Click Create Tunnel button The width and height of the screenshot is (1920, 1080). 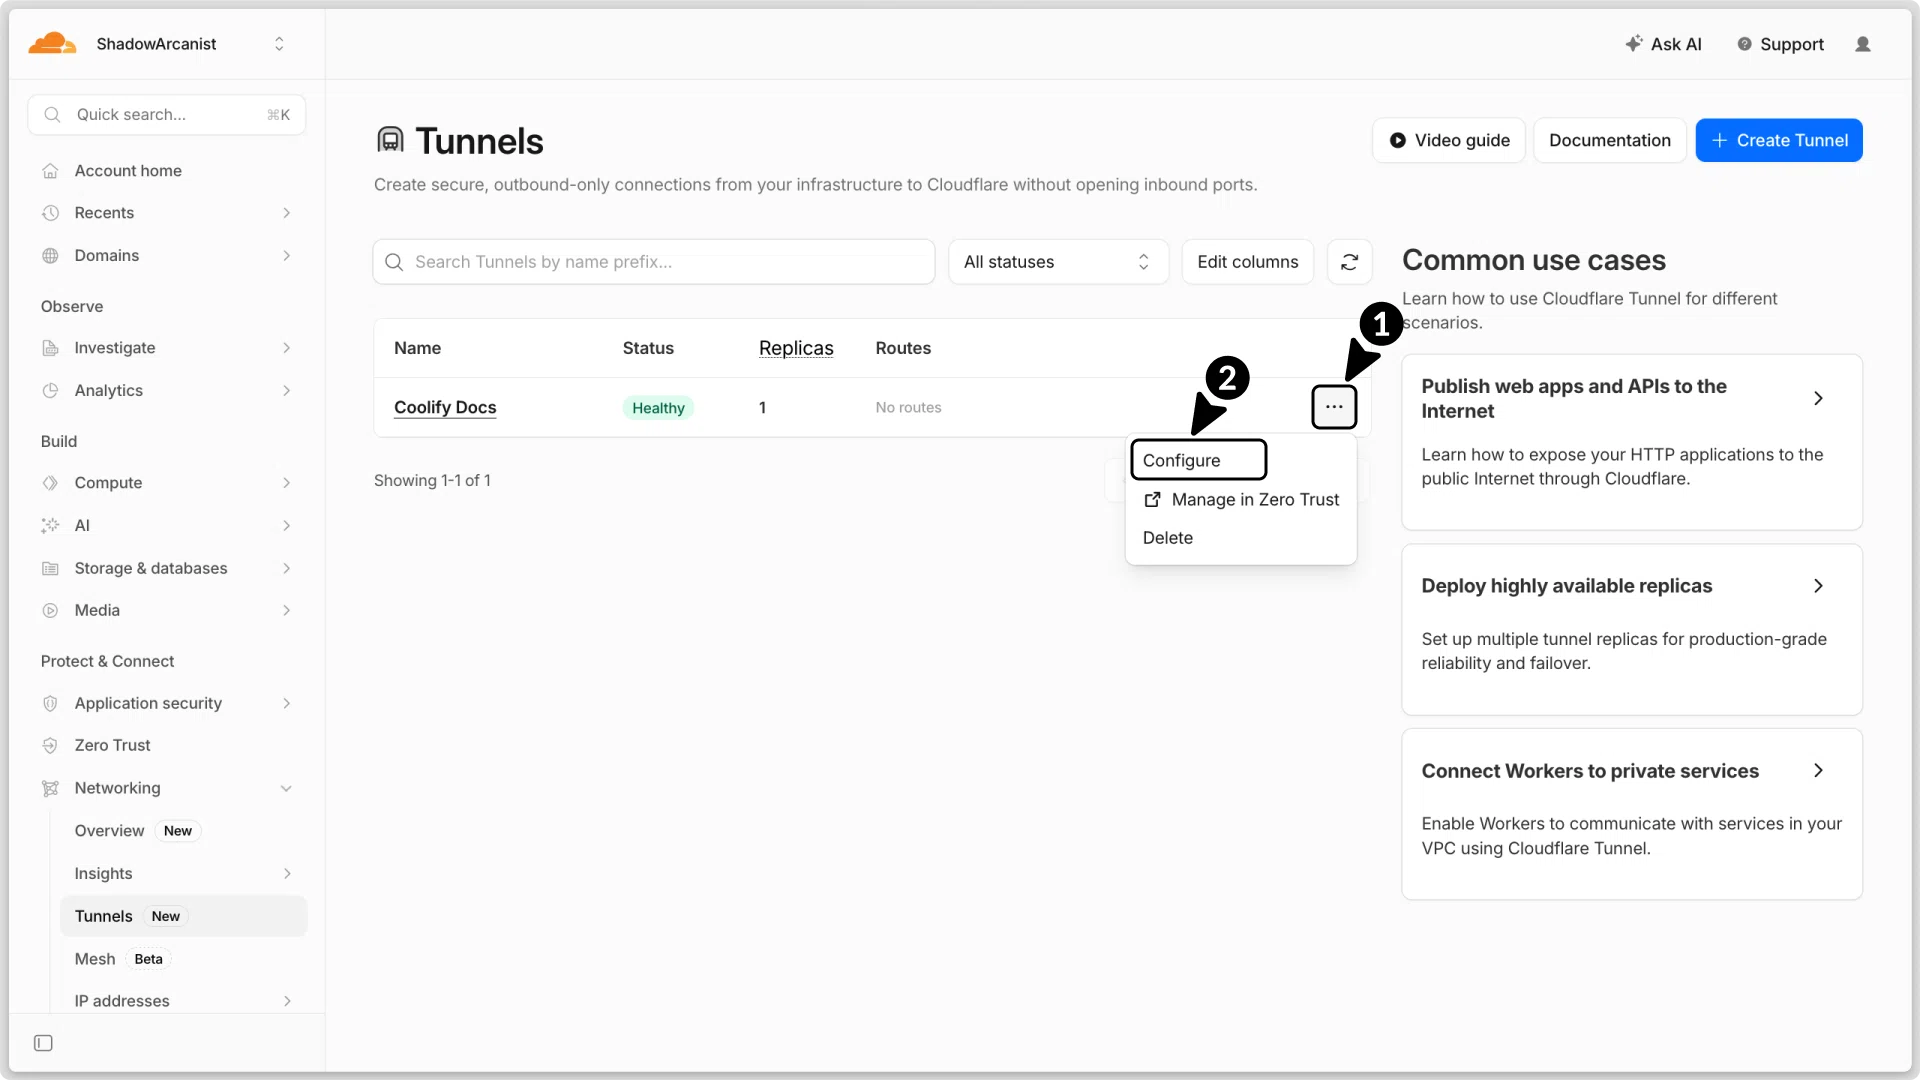1779,140
